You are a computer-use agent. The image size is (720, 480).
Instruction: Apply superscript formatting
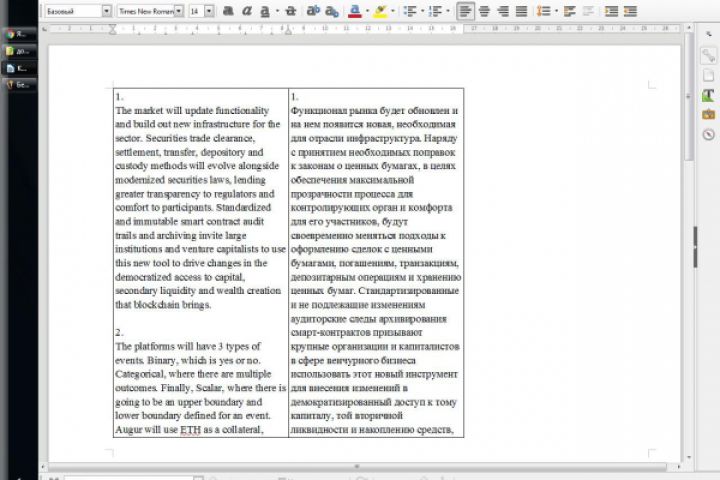313,11
